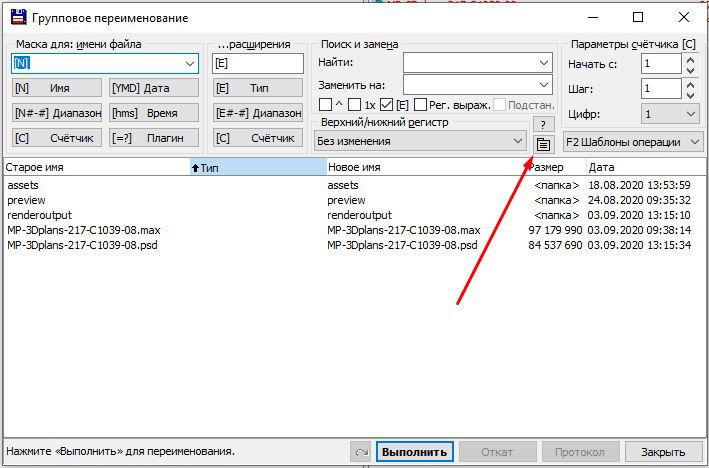Enable the 1x checkbox
709x468 pixels.
click(354, 105)
